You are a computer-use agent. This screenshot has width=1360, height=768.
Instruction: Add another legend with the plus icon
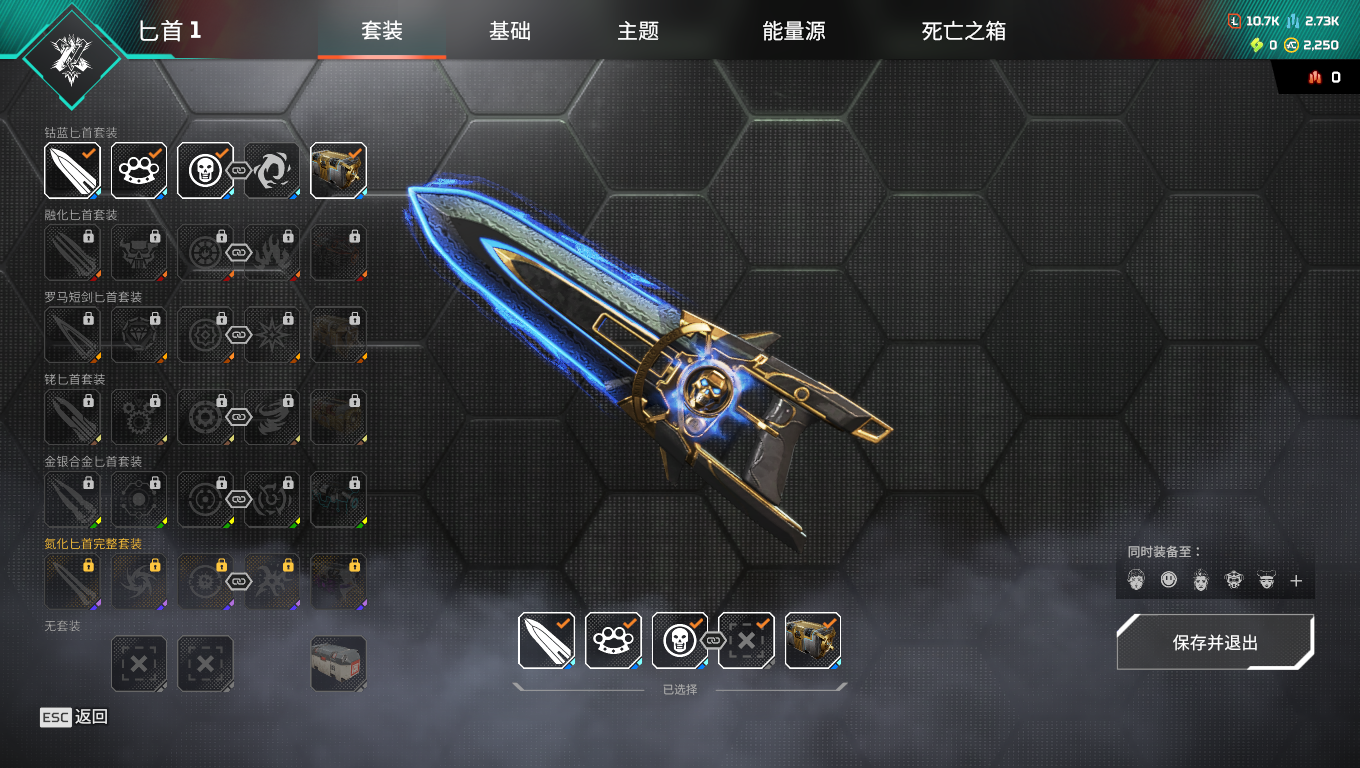tap(1296, 580)
